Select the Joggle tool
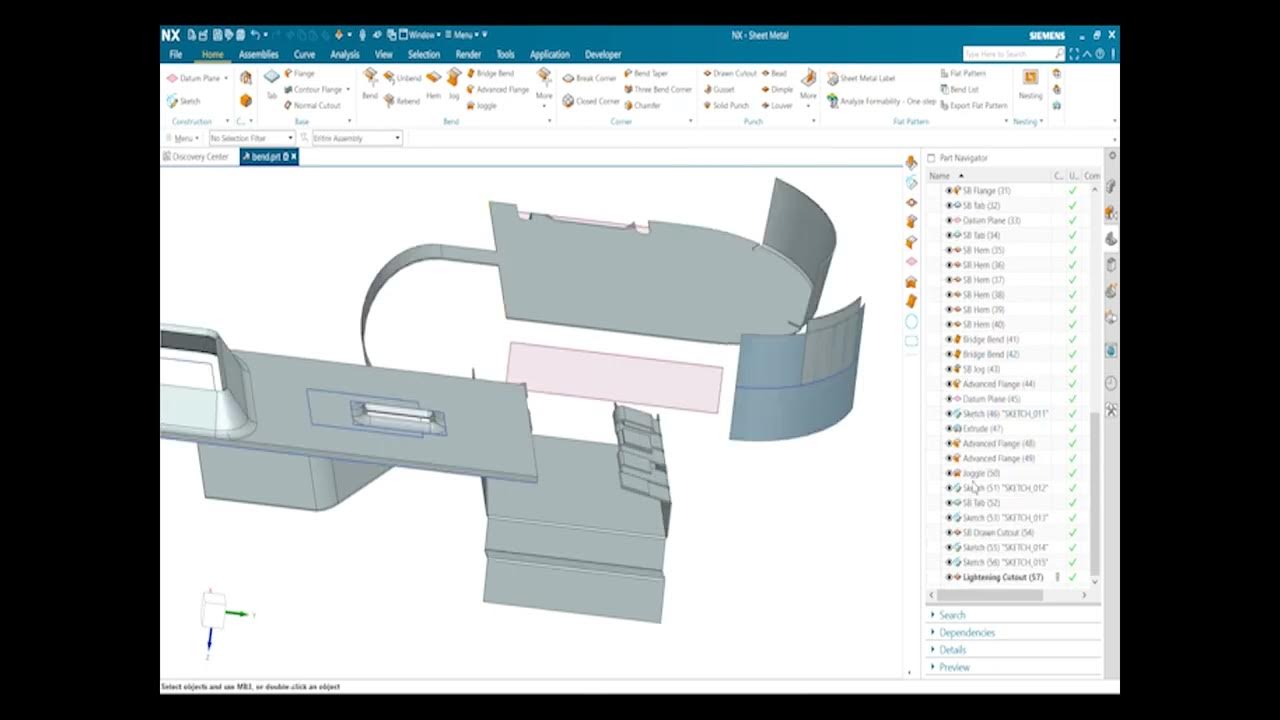This screenshot has height=720, width=1280. click(481, 105)
